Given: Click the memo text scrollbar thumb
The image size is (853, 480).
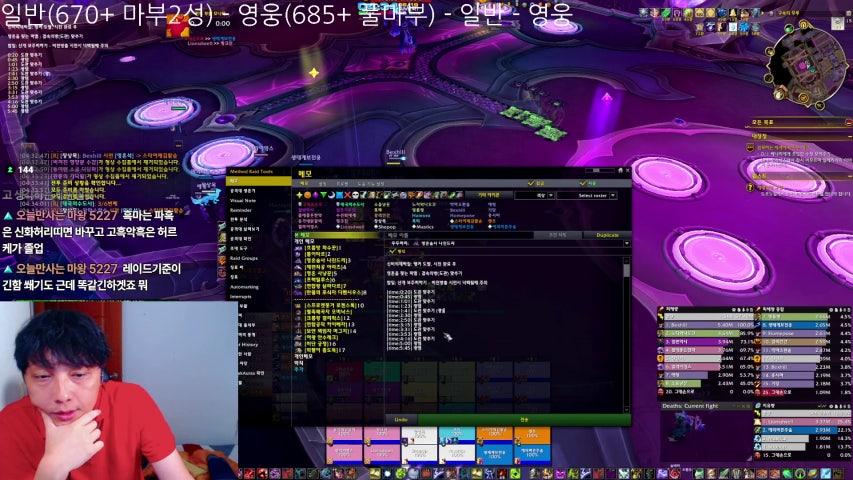Looking at the screenshot, I should pos(627,270).
